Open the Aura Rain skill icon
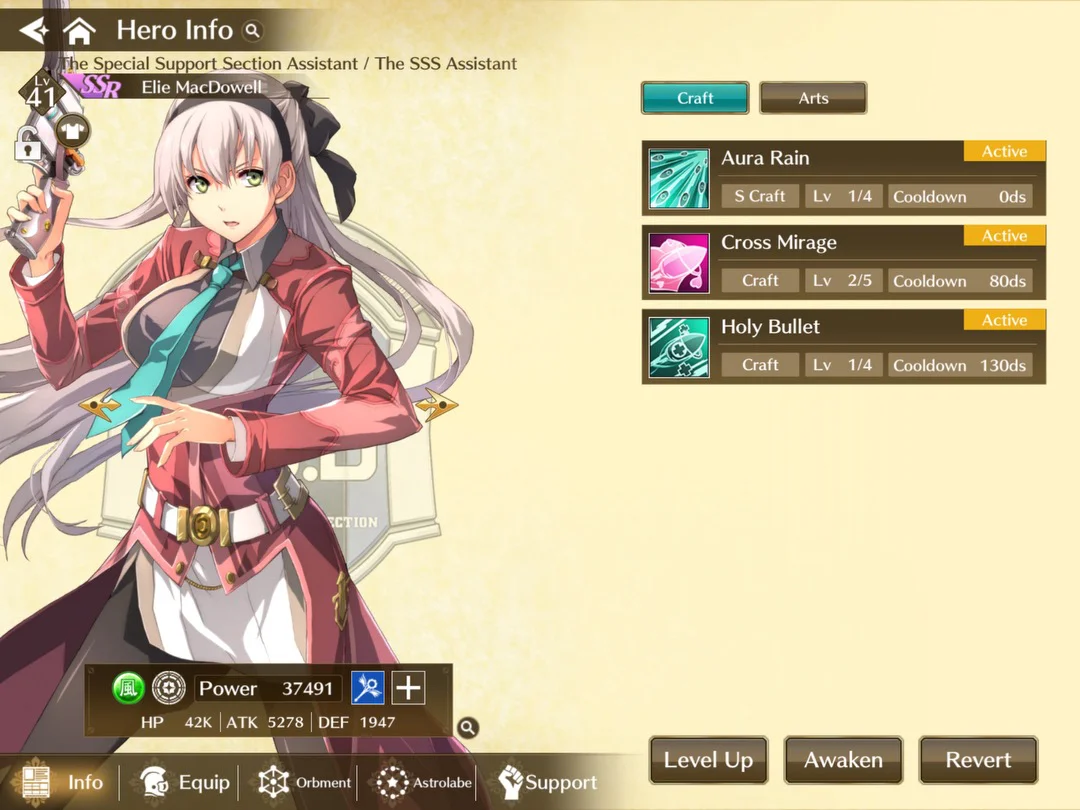The width and height of the screenshot is (1080, 810). [679, 179]
